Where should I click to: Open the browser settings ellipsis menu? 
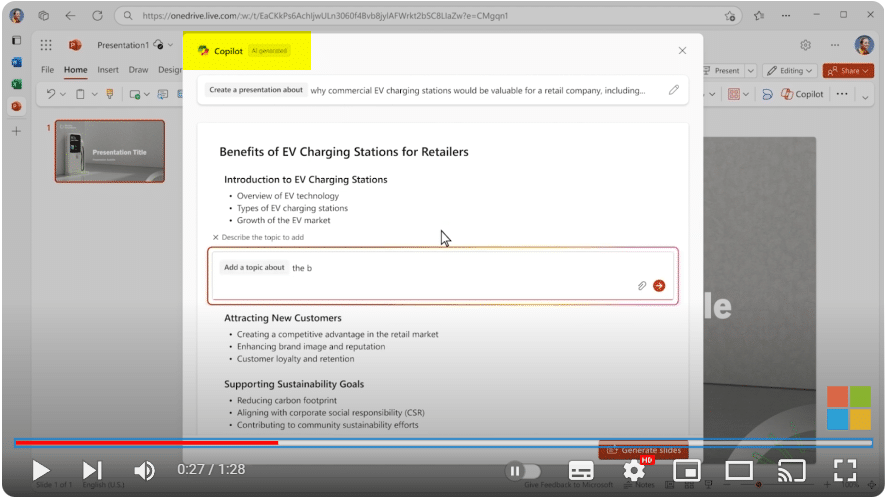click(x=786, y=15)
